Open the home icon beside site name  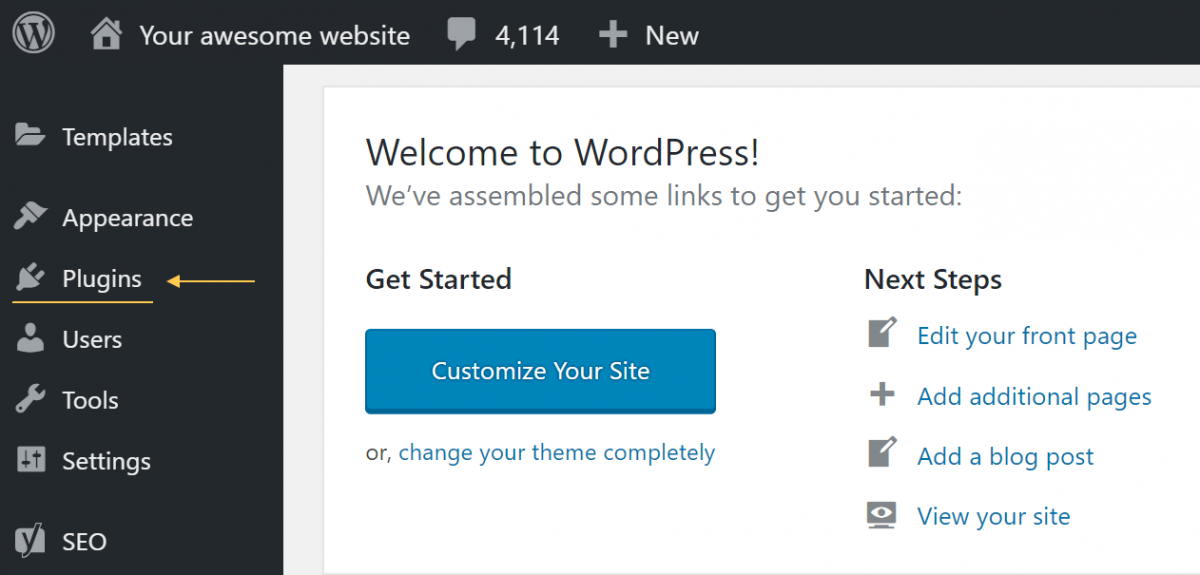(x=106, y=35)
